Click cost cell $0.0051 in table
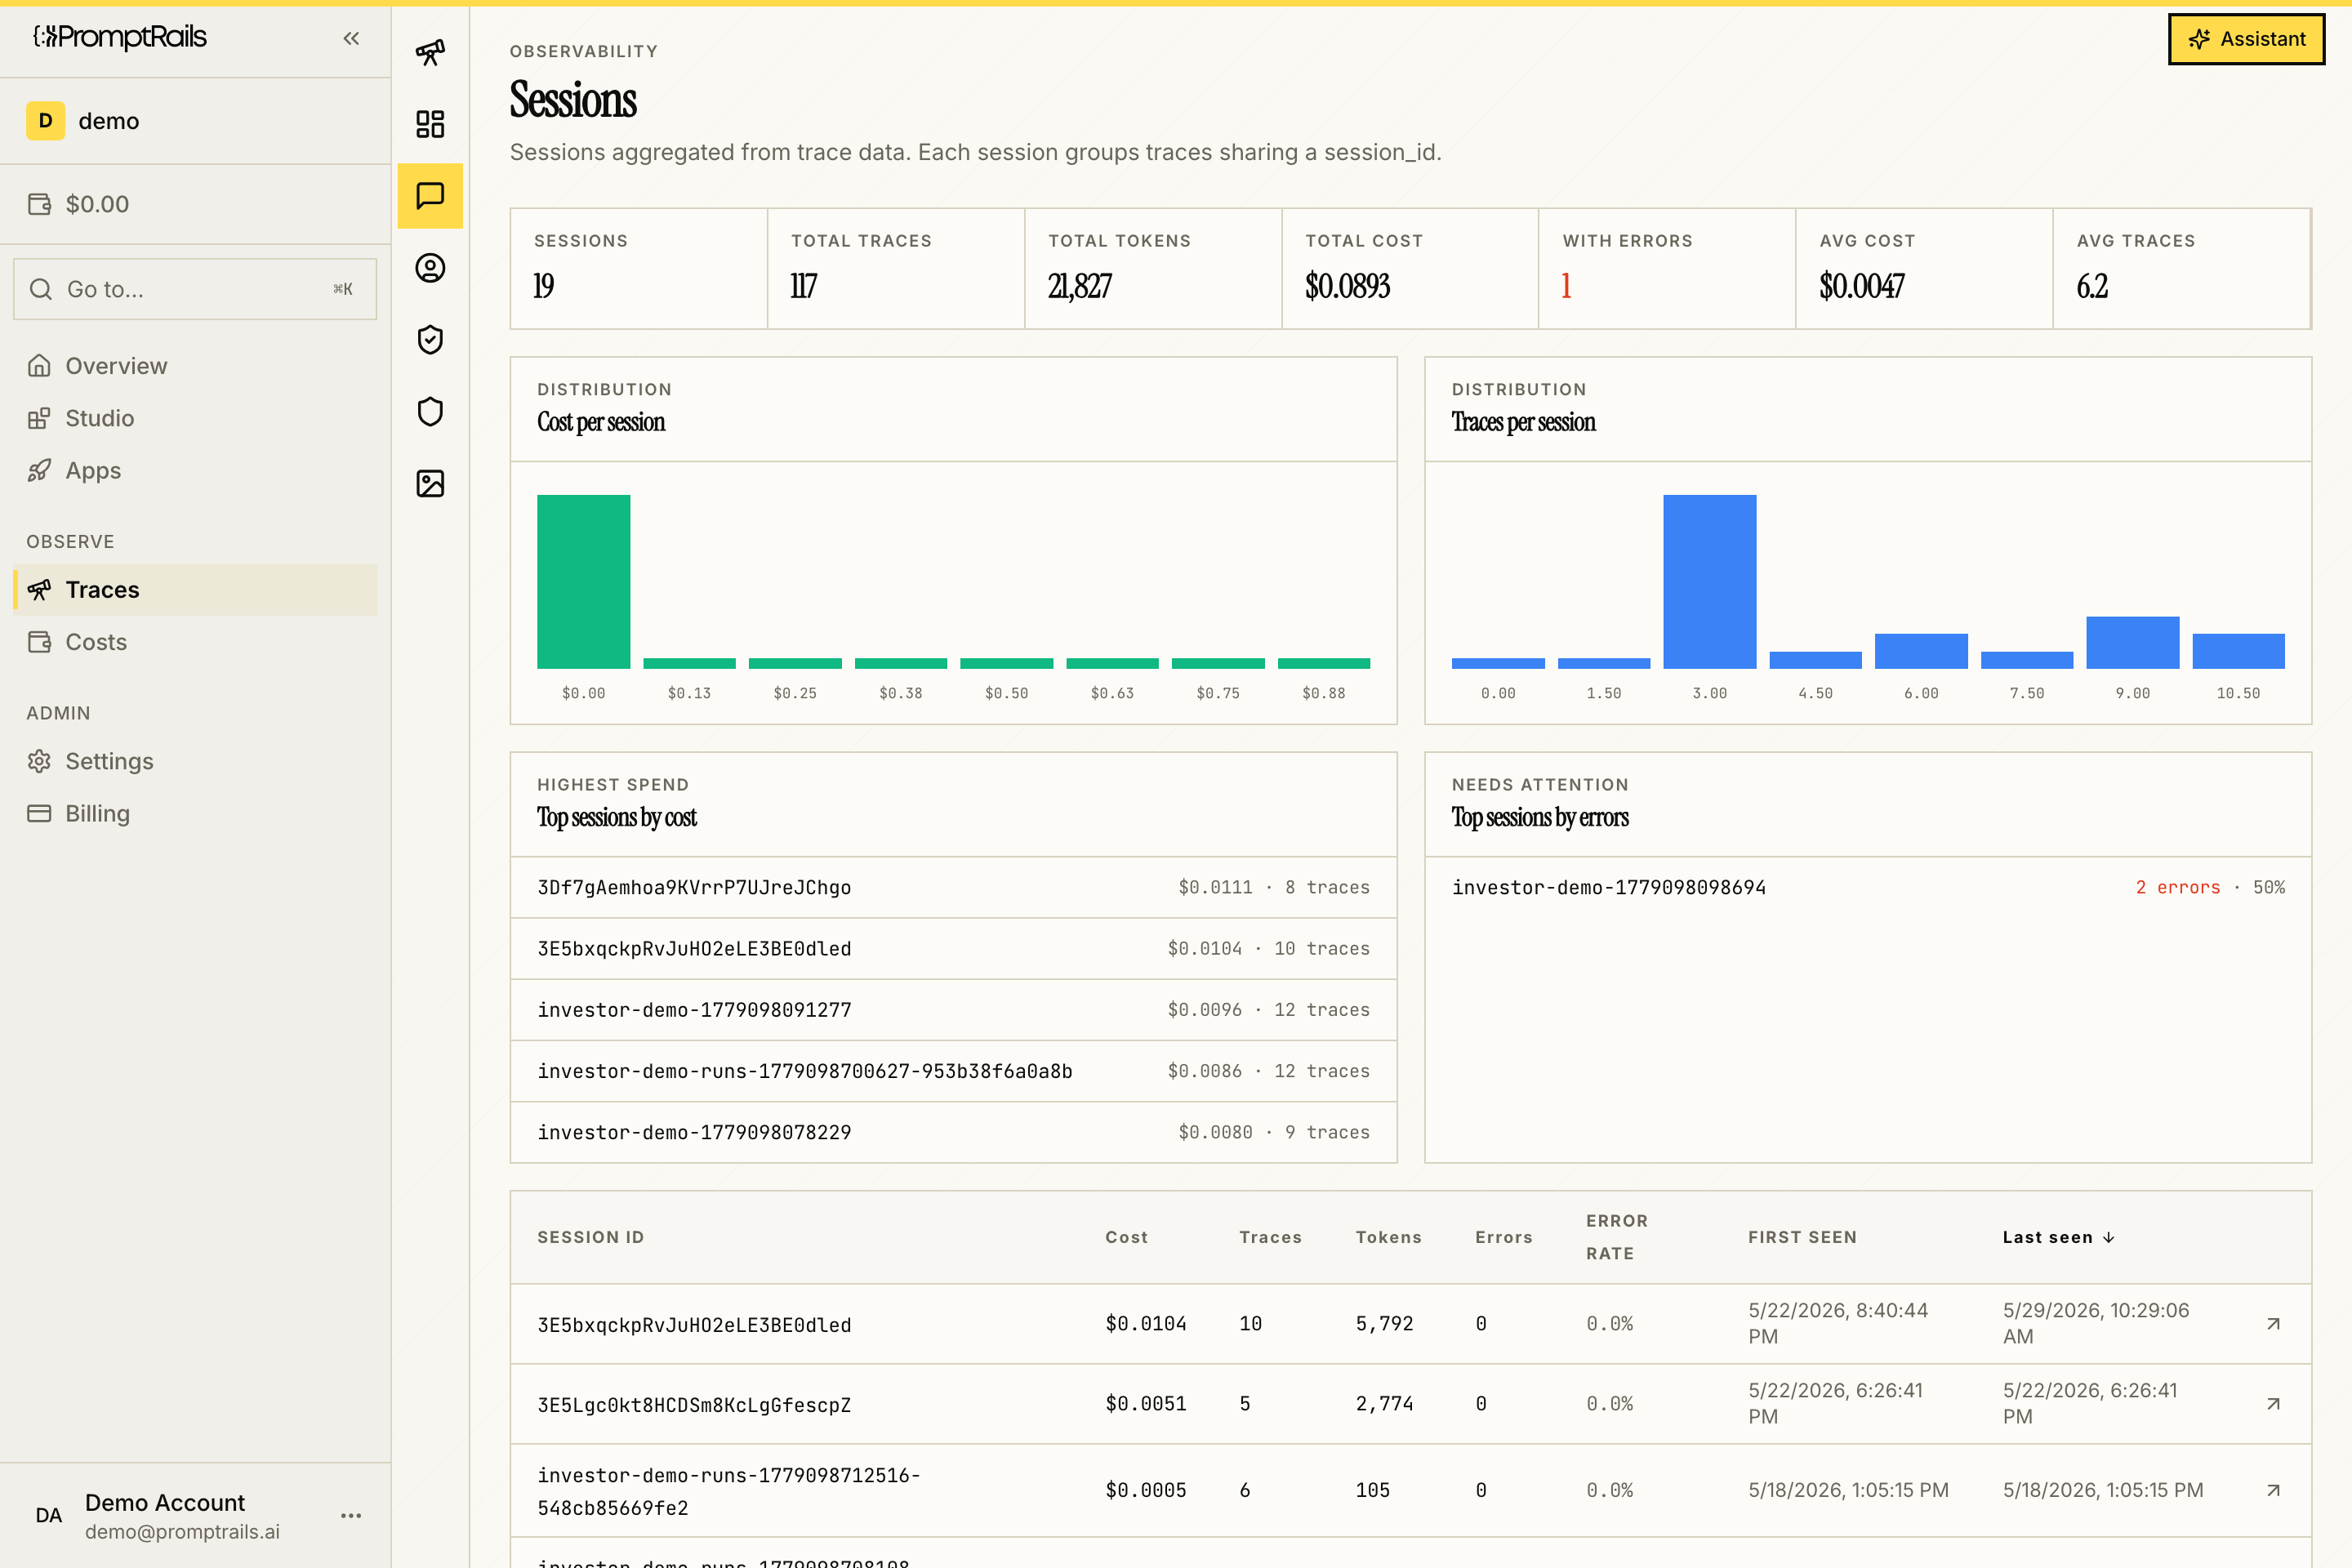 point(1146,1404)
